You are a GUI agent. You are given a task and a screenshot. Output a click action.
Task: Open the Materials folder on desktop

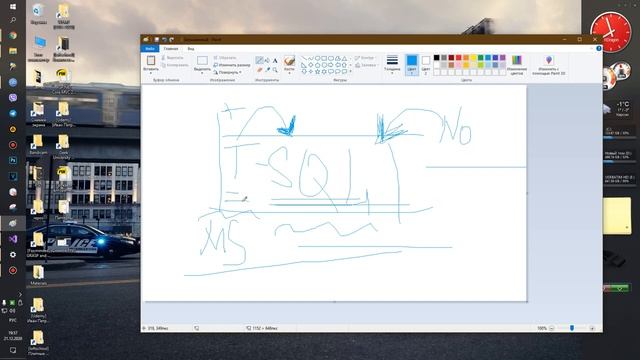[38, 276]
